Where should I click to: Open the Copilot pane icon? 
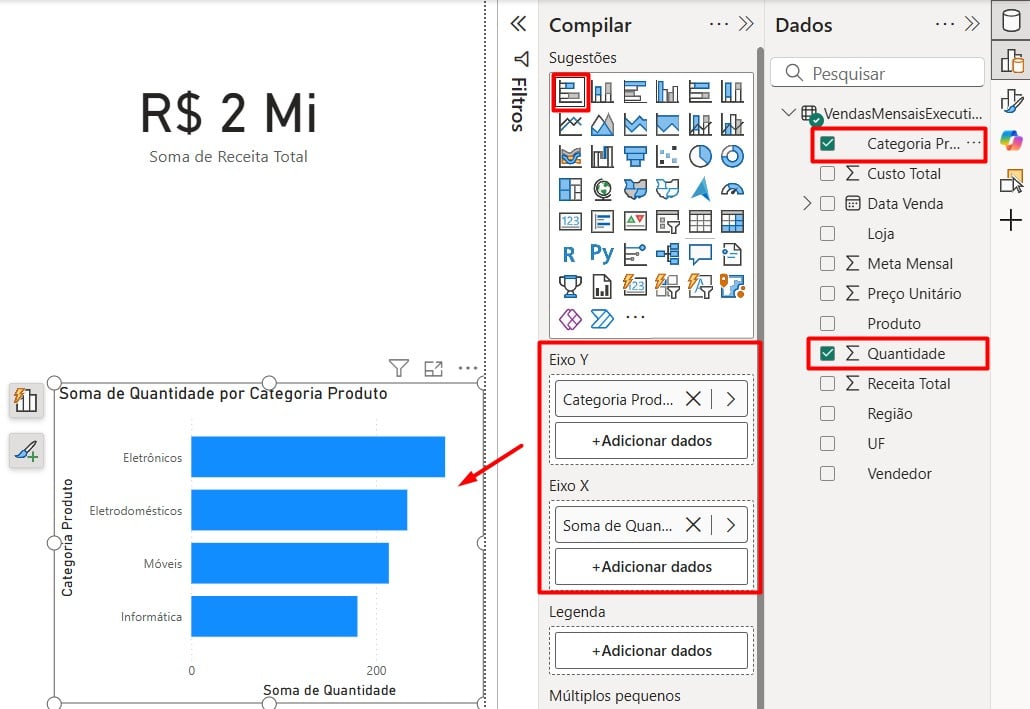pos(1012,140)
